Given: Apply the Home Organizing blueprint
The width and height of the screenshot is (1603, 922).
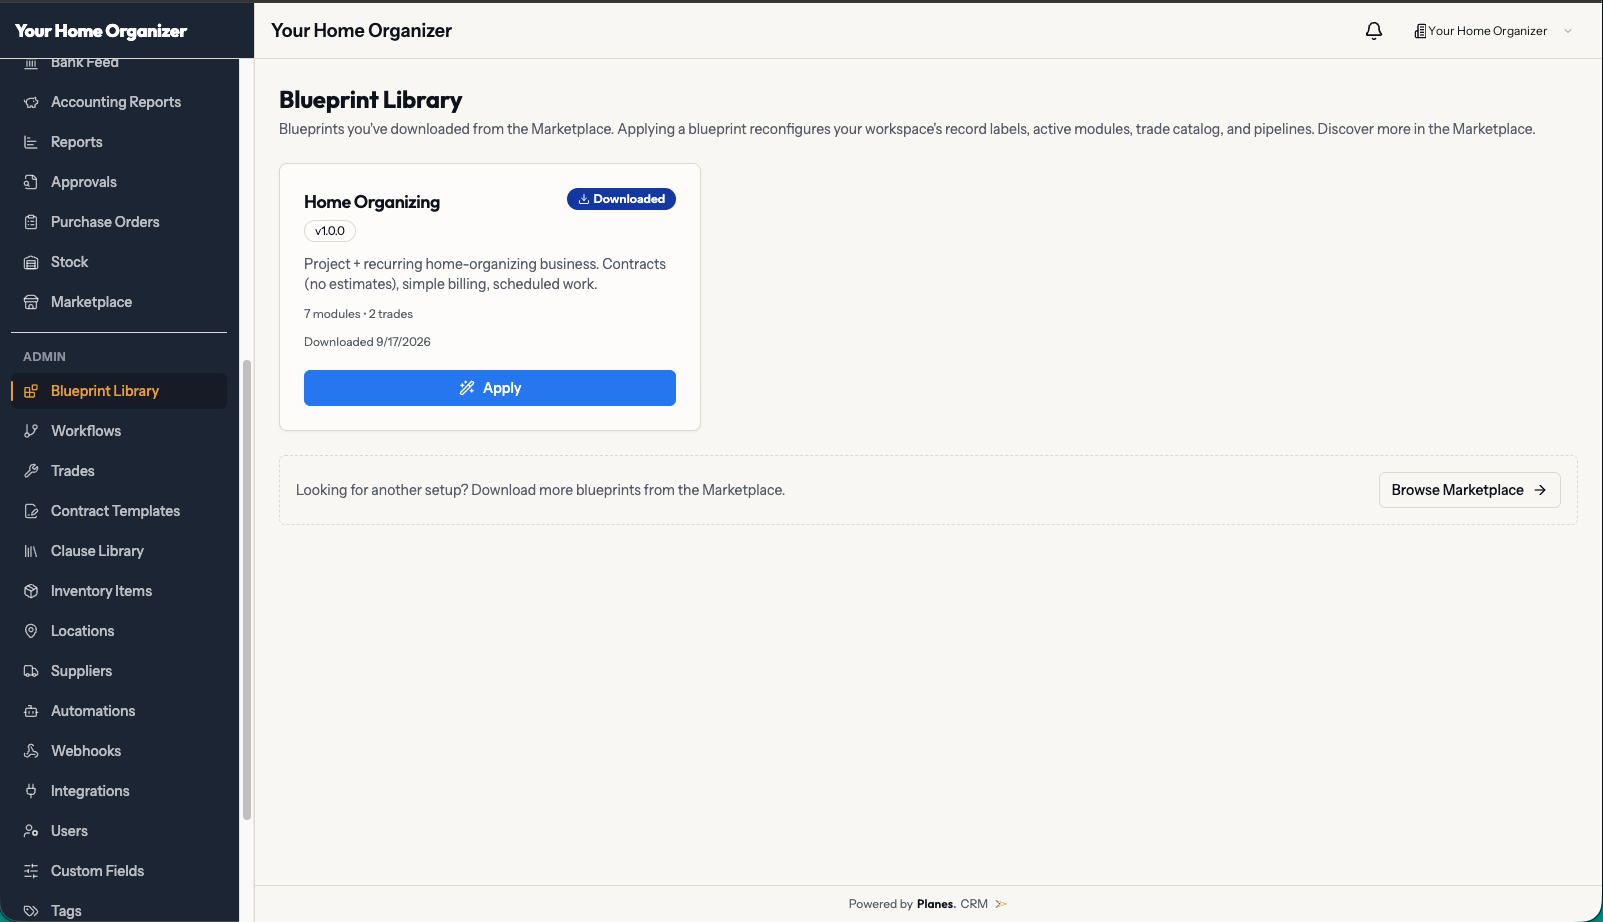Looking at the screenshot, I should [490, 388].
